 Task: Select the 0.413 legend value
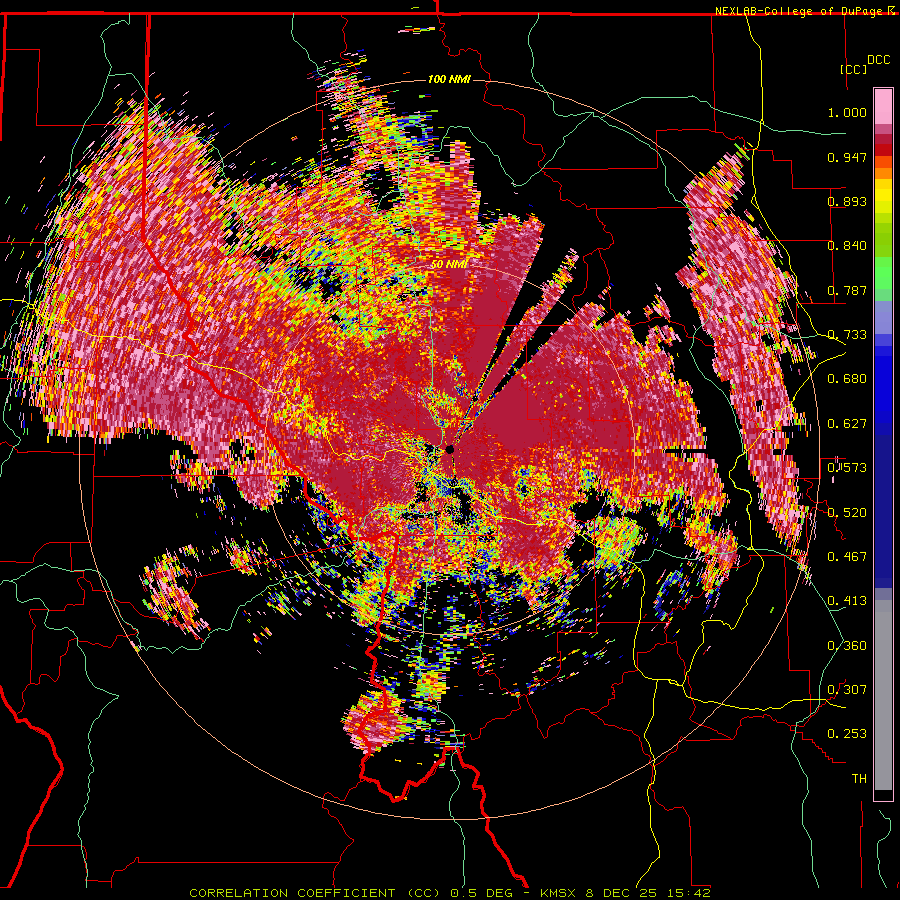pyautogui.click(x=847, y=601)
